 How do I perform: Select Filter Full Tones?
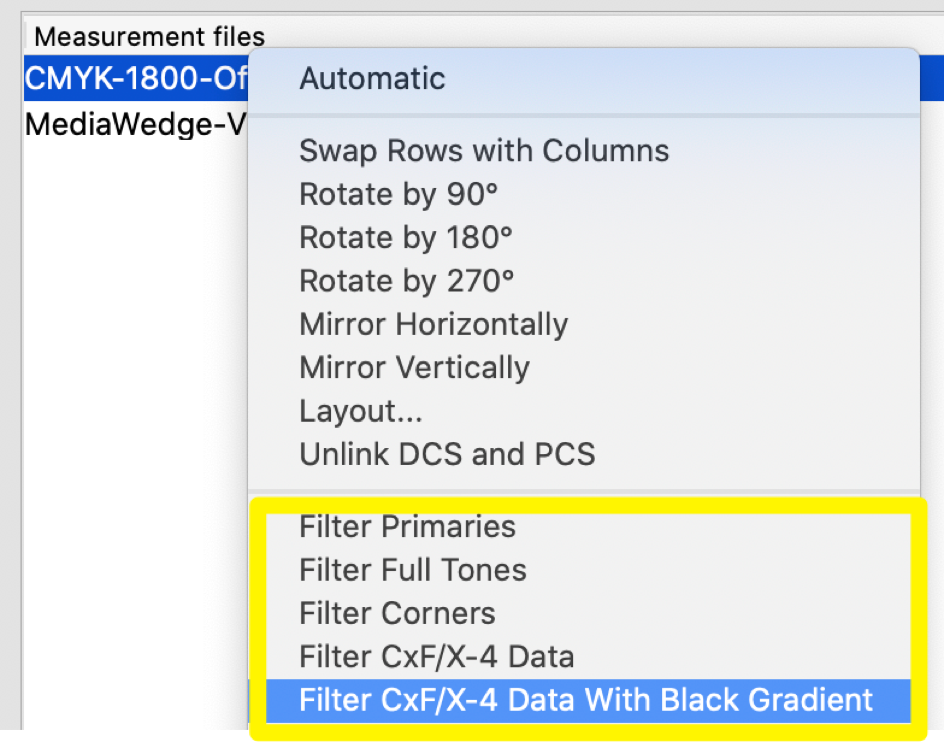point(588,570)
